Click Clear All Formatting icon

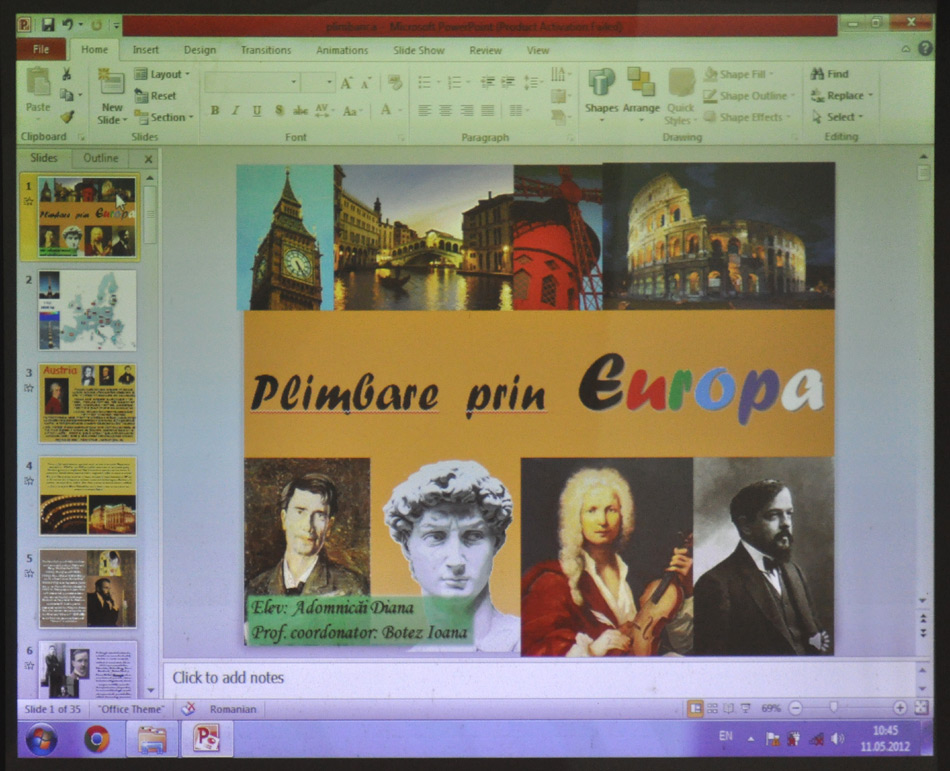(x=395, y=82)
